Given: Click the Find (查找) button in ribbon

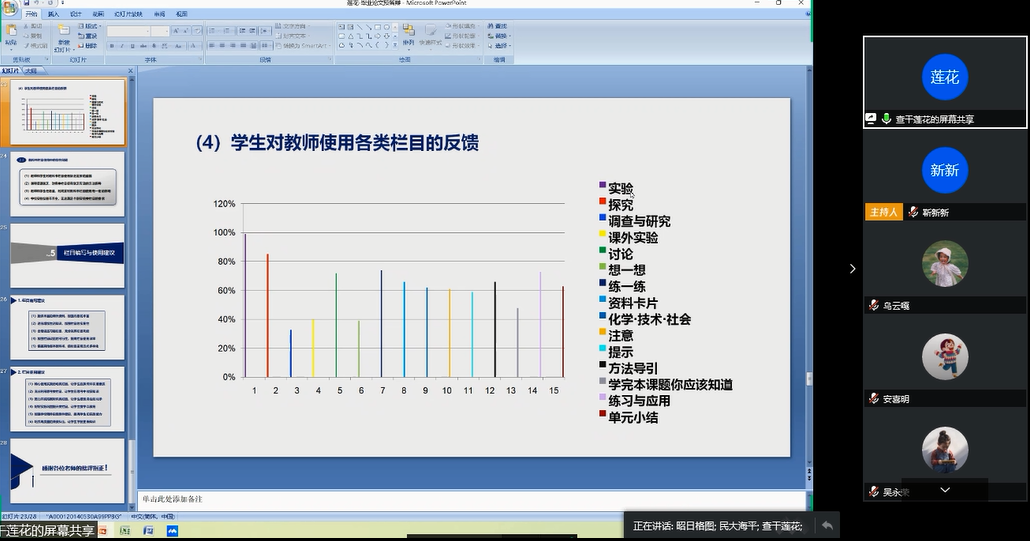Looking at the screenshot, I should pos(500,27).
